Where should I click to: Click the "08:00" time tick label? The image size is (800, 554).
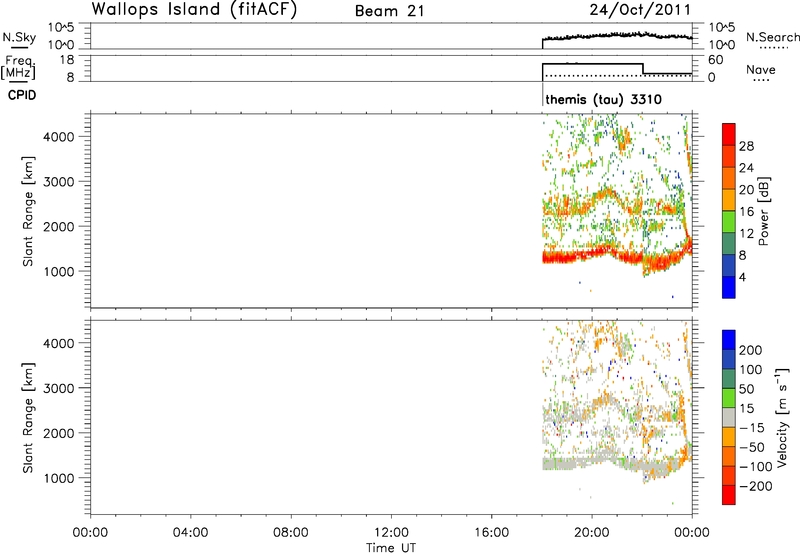pos(291,533)
